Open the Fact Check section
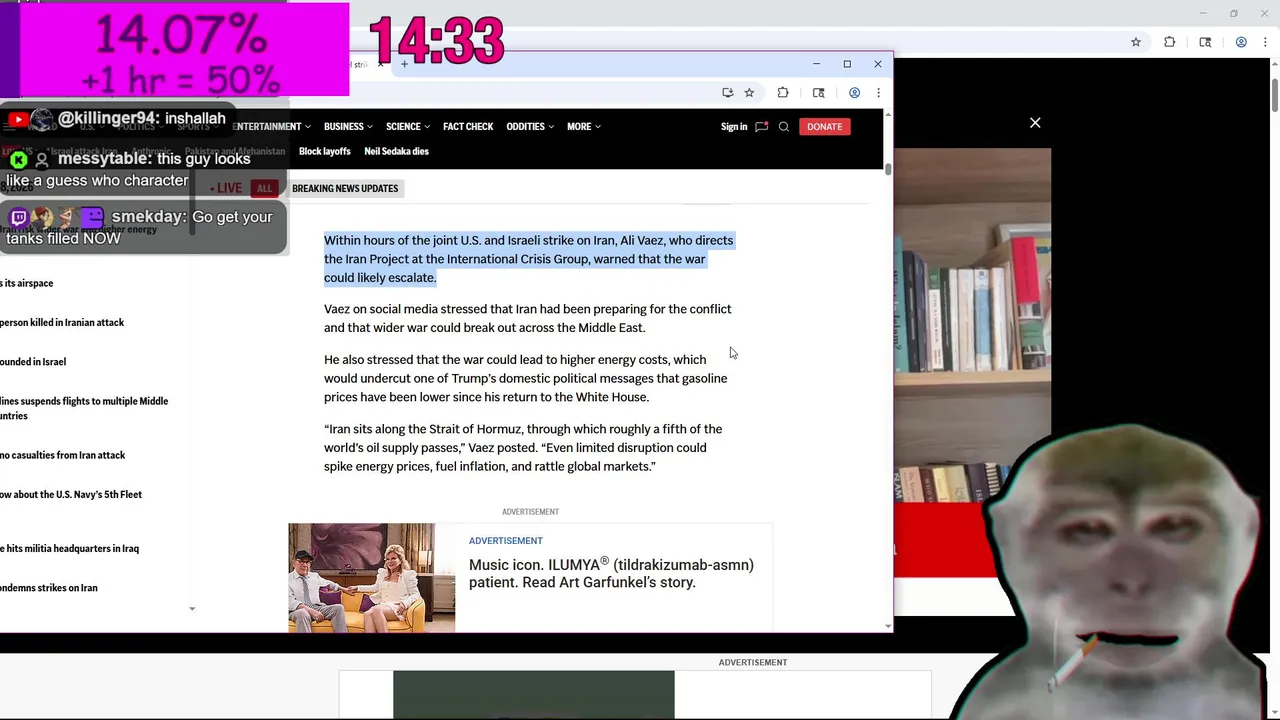 click(x=468, y=127)
